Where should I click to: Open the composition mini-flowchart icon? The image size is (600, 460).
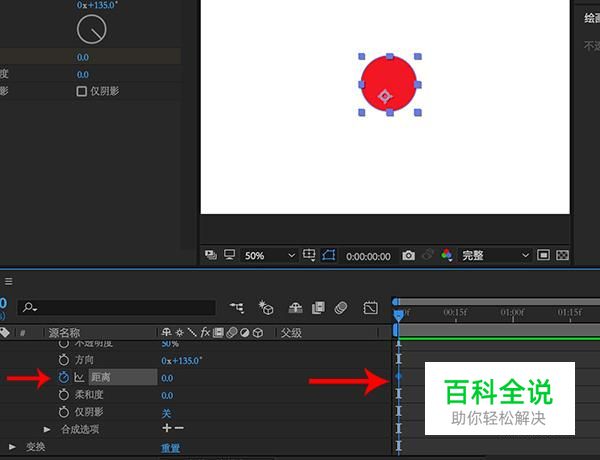pyautogui.click(x=237, y=307)
